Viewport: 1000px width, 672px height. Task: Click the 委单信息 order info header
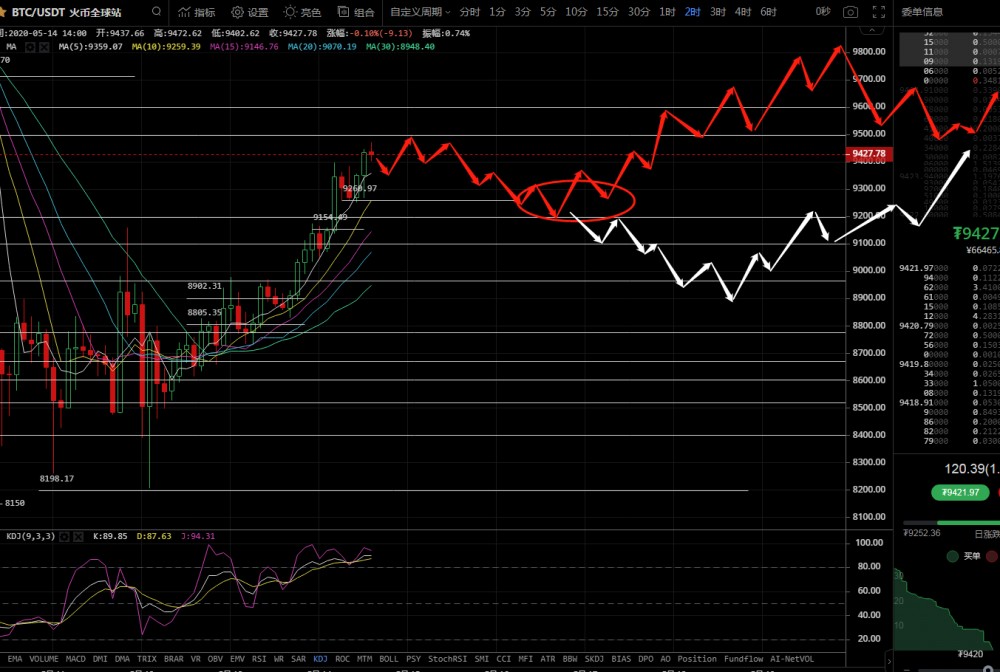pos(921,12)
